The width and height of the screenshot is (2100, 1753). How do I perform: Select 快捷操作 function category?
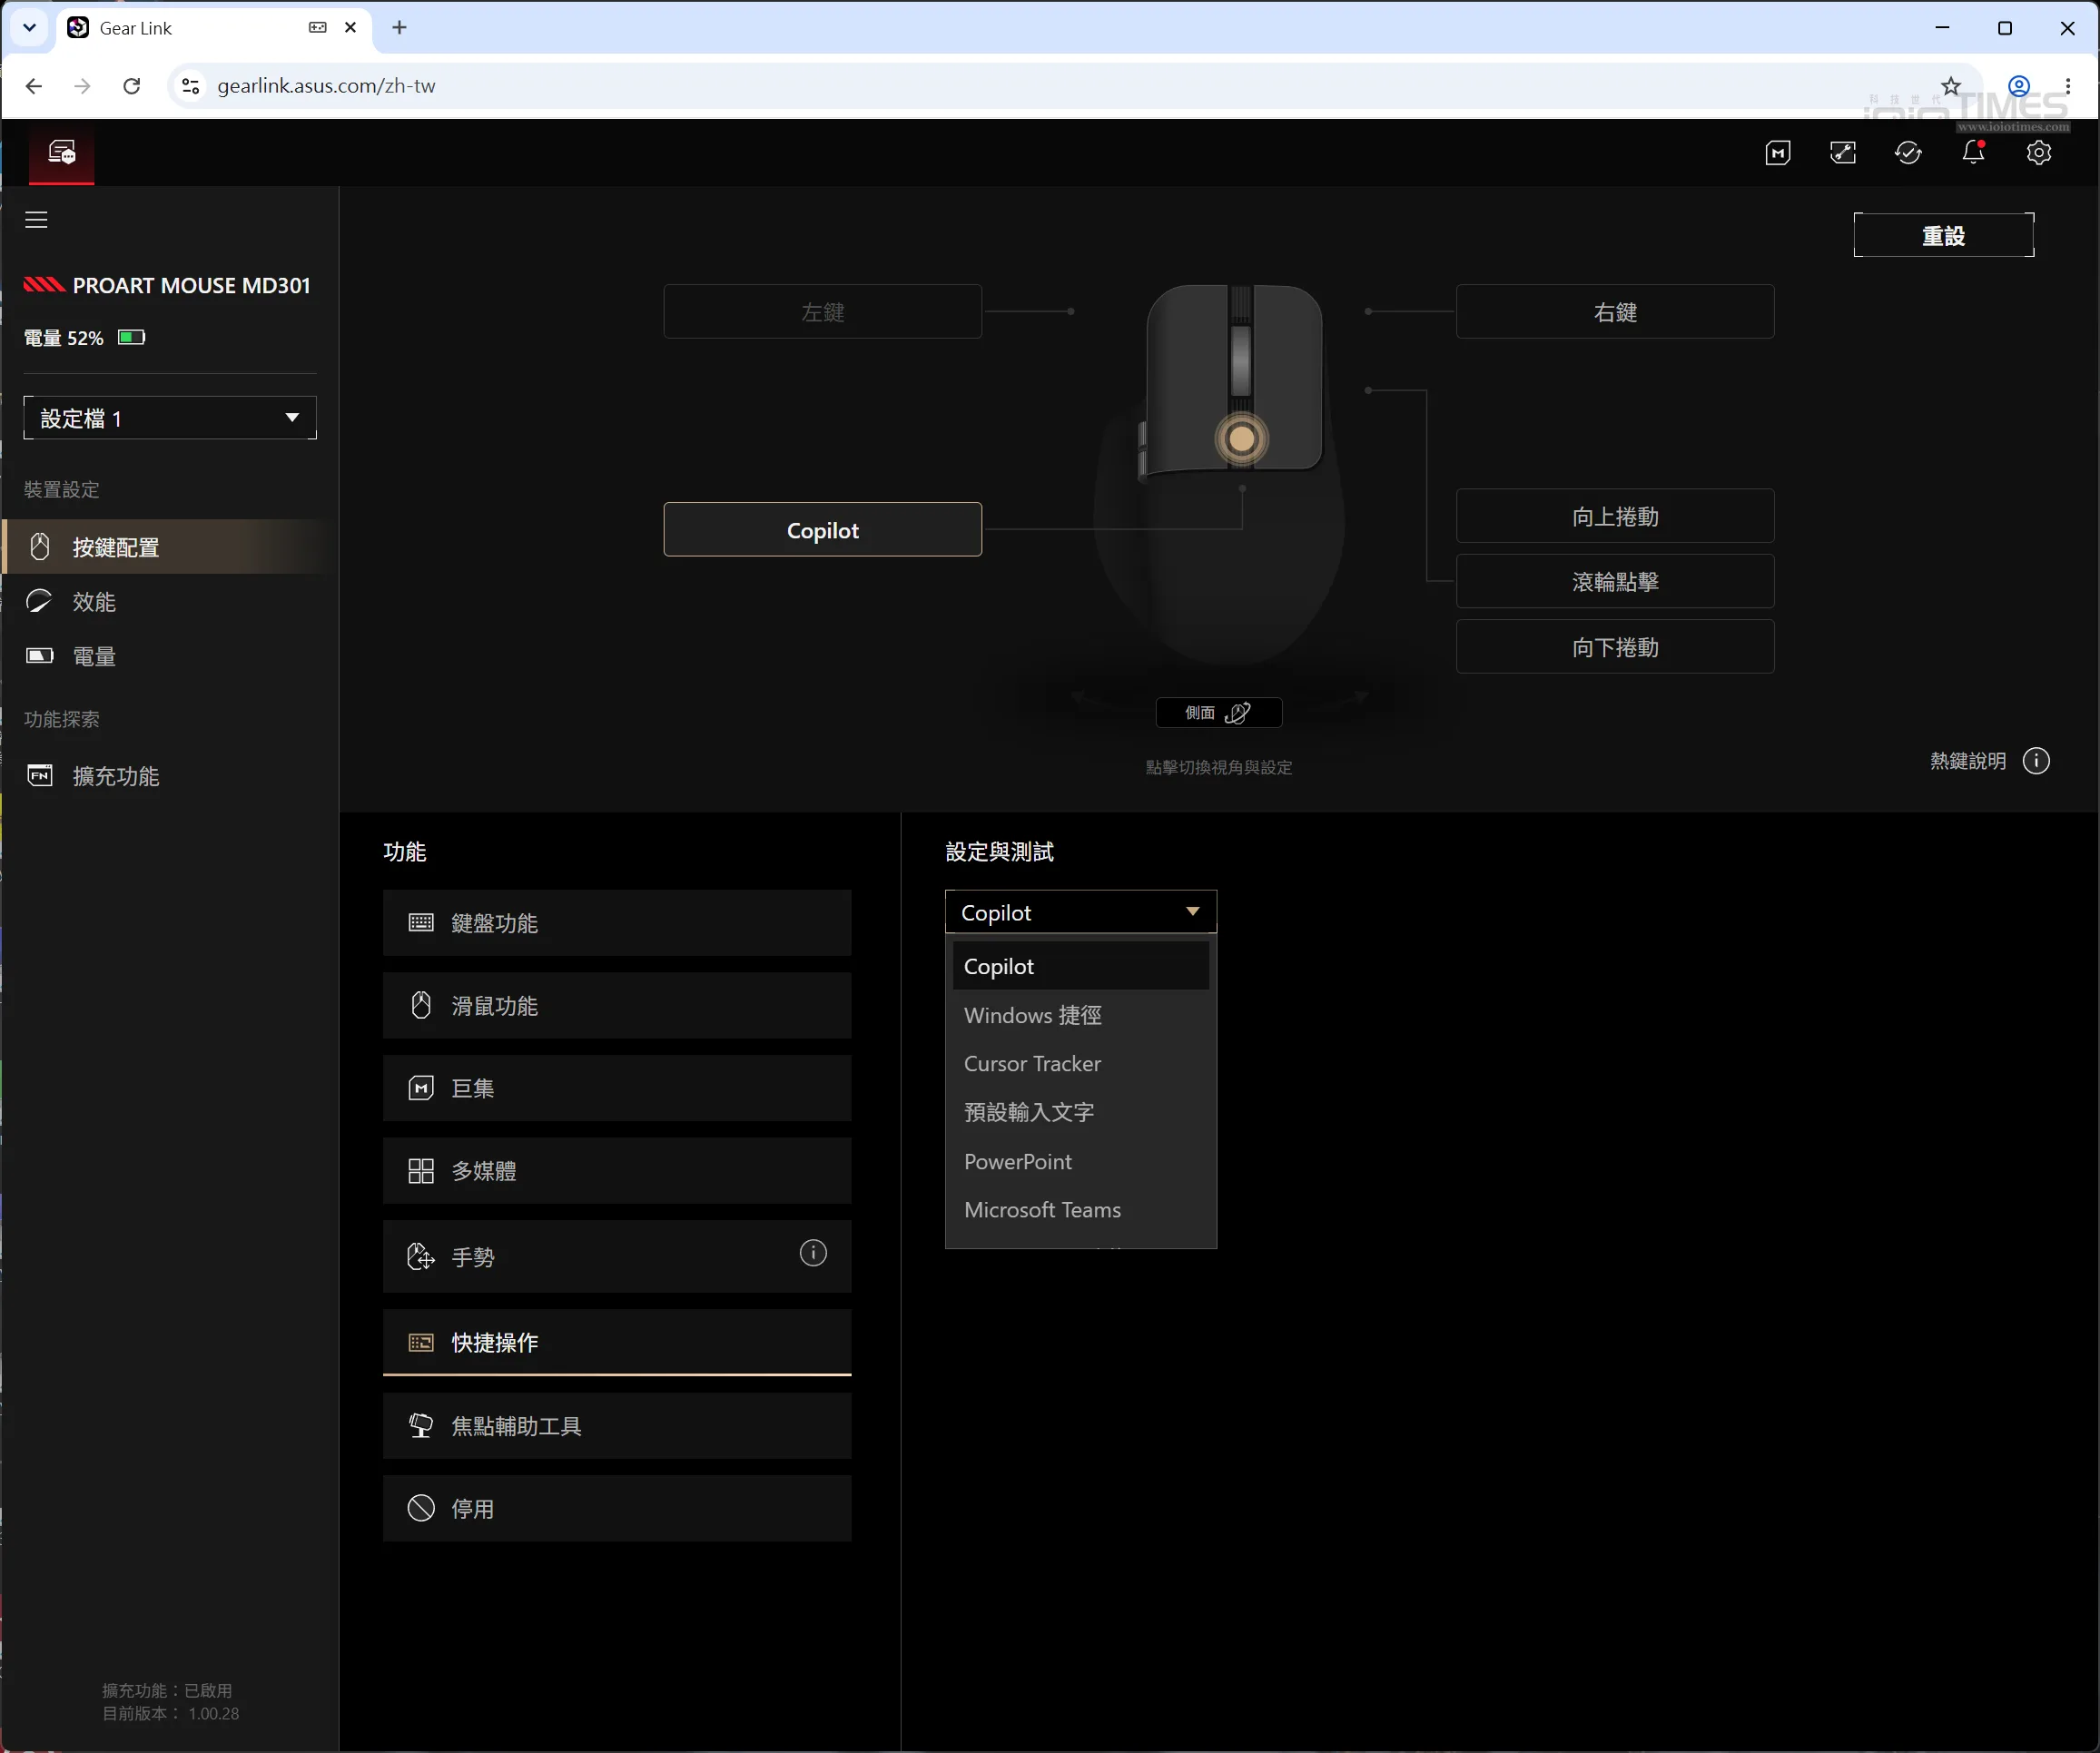[617, 1342]
